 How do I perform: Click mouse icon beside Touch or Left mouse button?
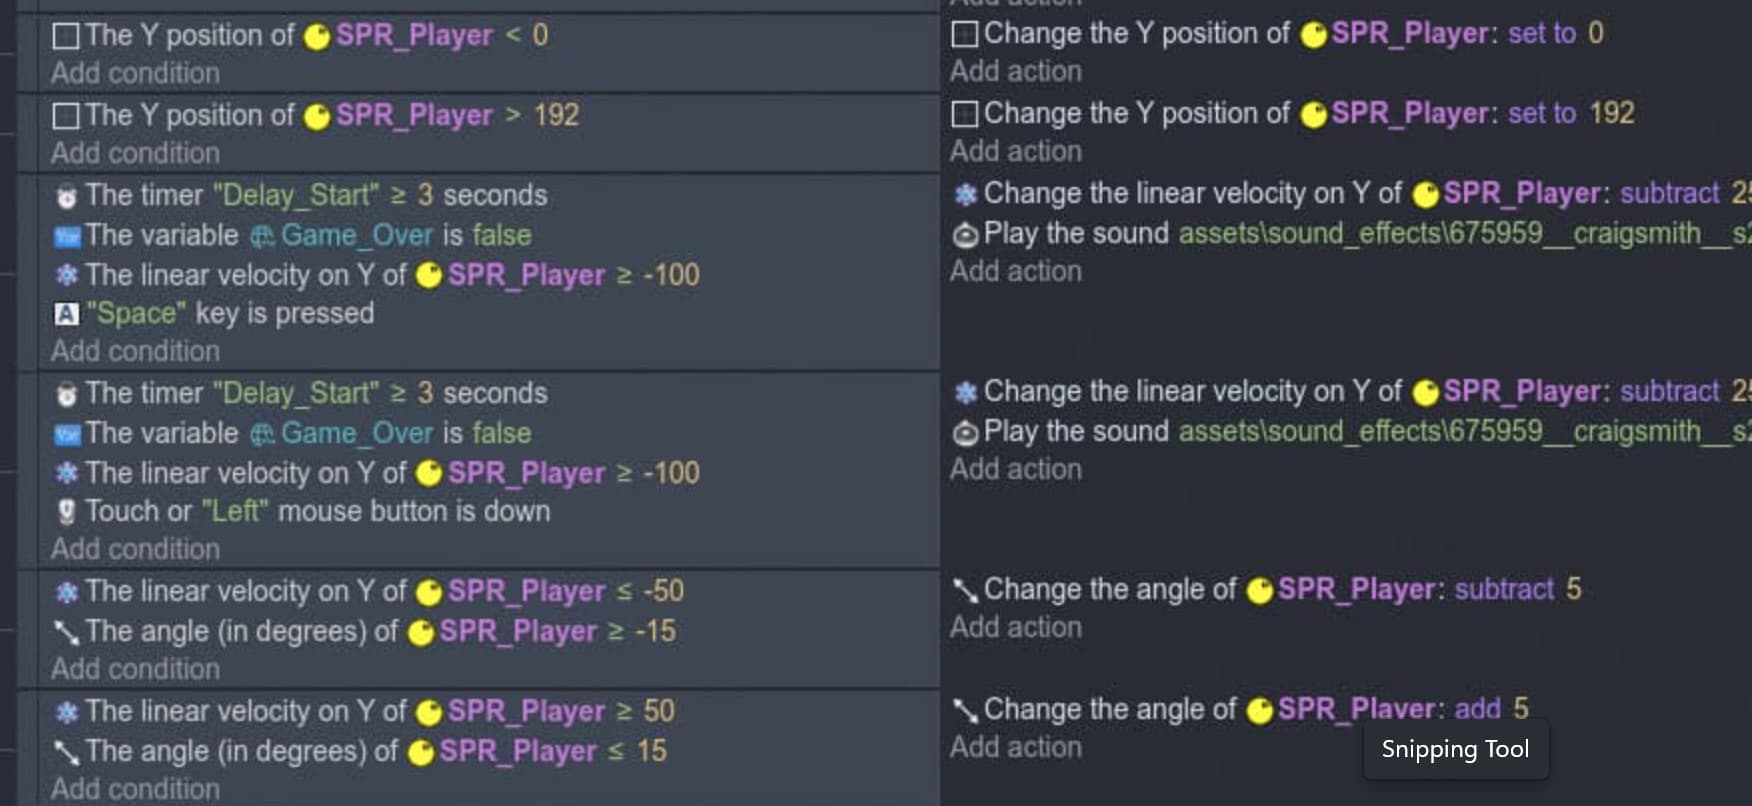(66, 512)
